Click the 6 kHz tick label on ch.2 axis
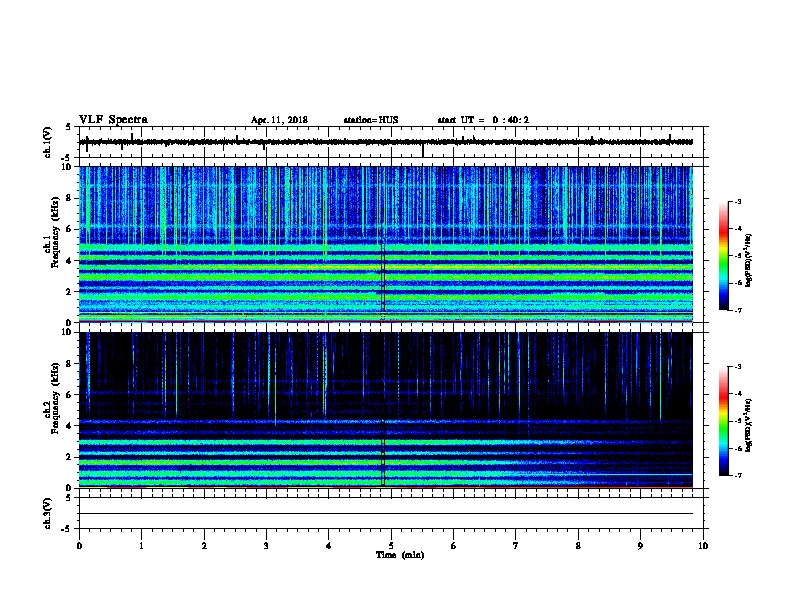Screen dimensions: 792x612 tap(70, 395)
